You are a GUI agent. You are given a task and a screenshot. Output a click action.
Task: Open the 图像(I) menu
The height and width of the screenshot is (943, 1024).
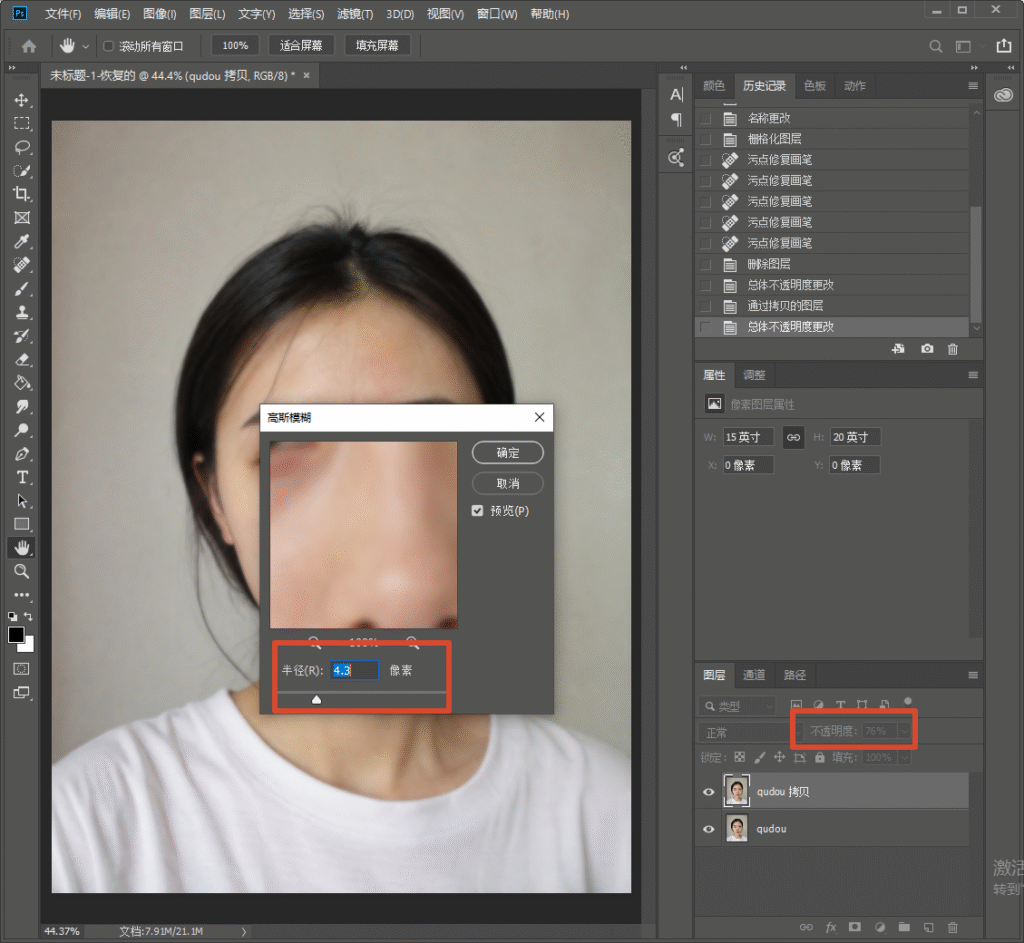(x=159, y=14)
